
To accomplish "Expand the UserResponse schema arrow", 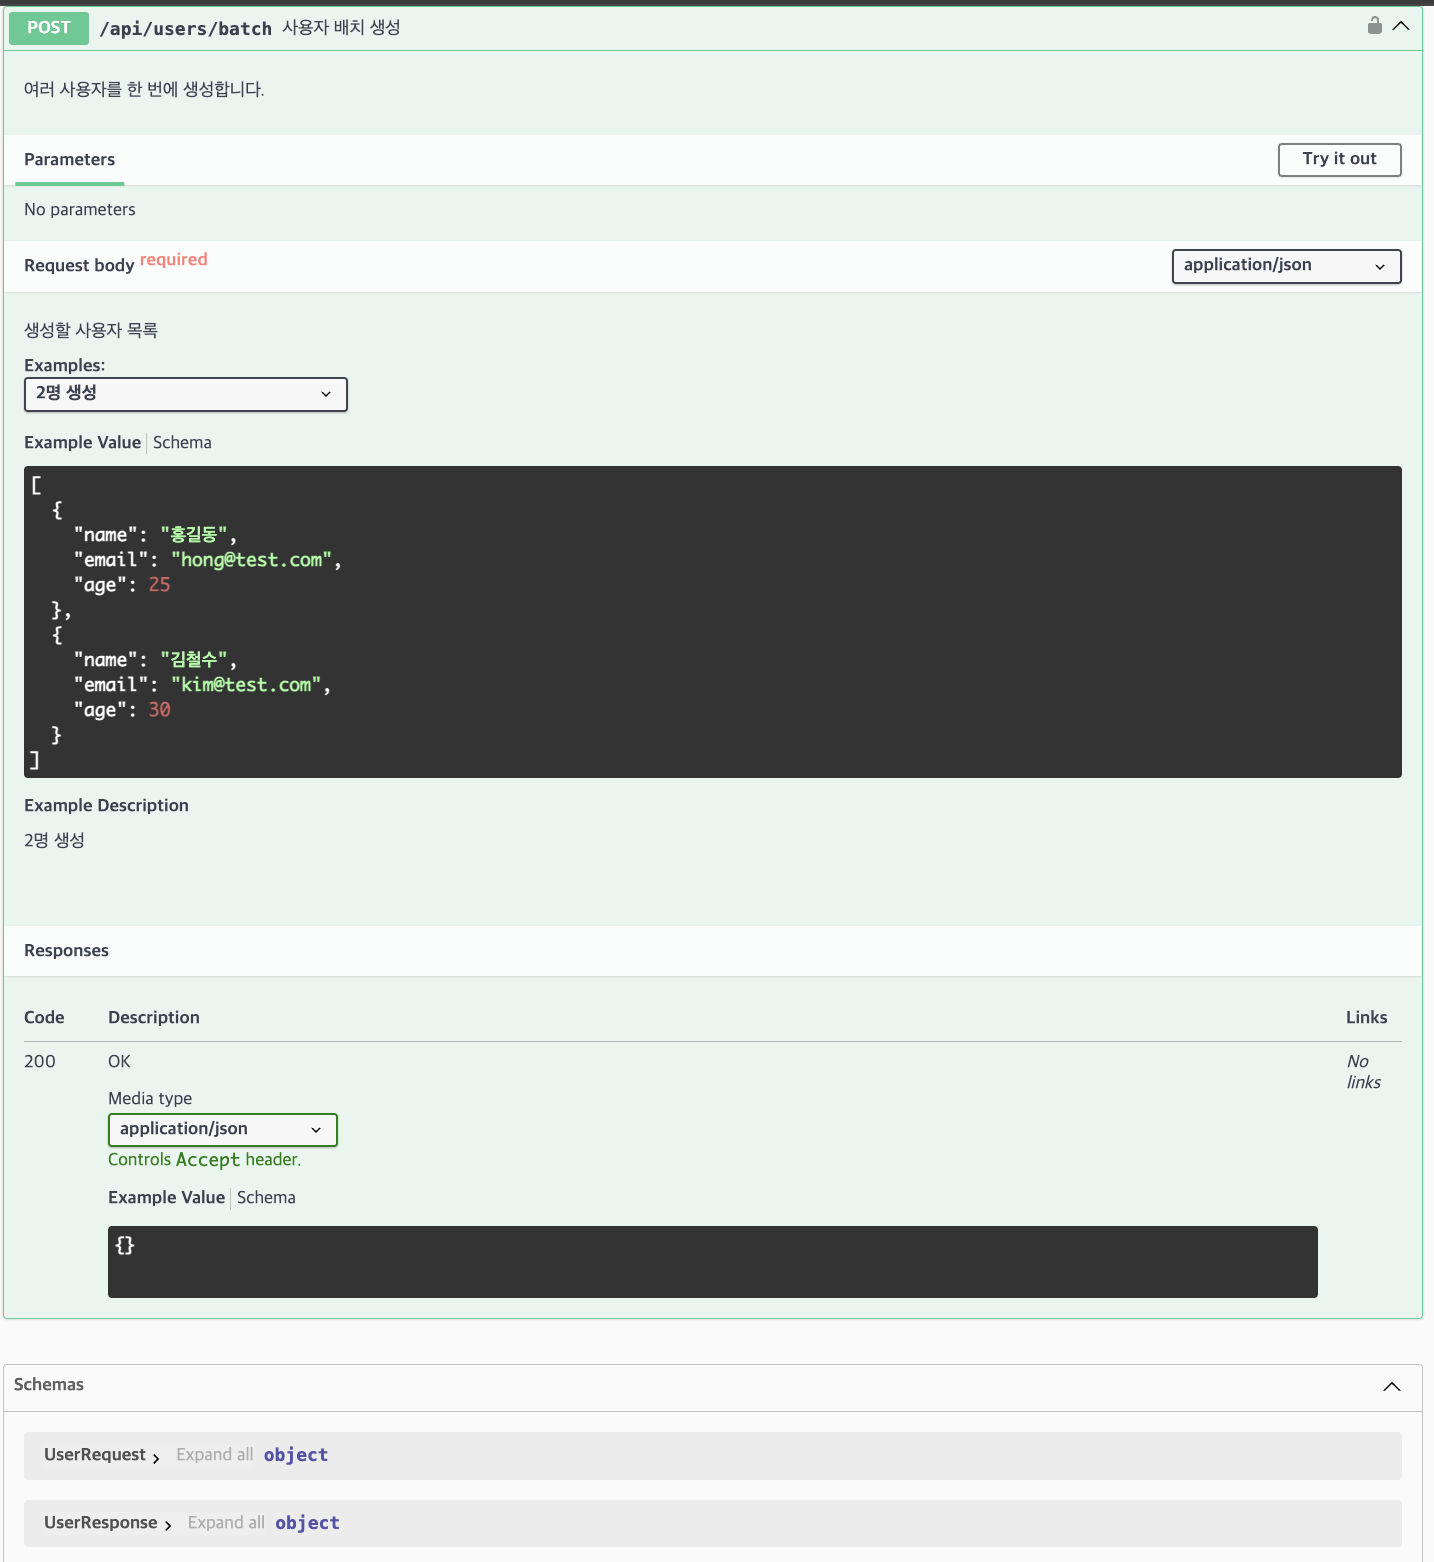I will pyautogui.click(x=168, y=1525).
